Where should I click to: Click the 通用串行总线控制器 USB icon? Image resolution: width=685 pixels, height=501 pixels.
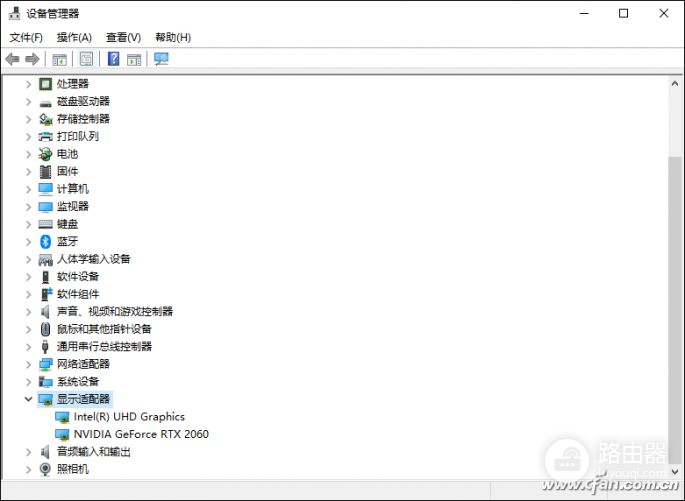click(45, 346)
